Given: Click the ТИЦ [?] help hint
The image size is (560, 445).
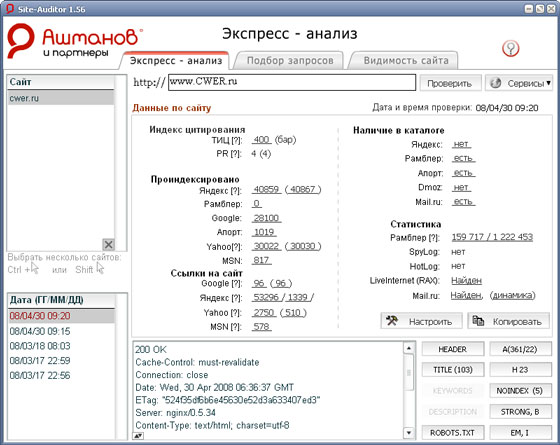Looking at the screenshot, I should [x=236, y=140].
